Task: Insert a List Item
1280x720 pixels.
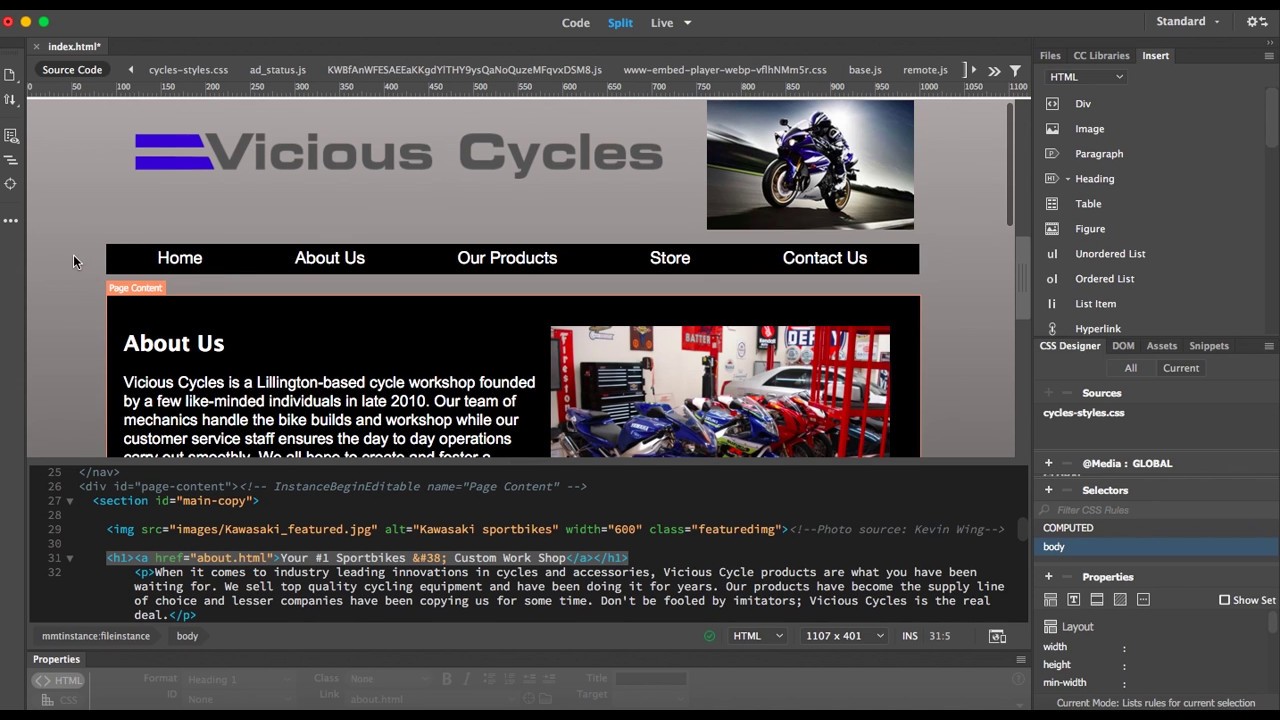Action: [x=1095, y=304]
